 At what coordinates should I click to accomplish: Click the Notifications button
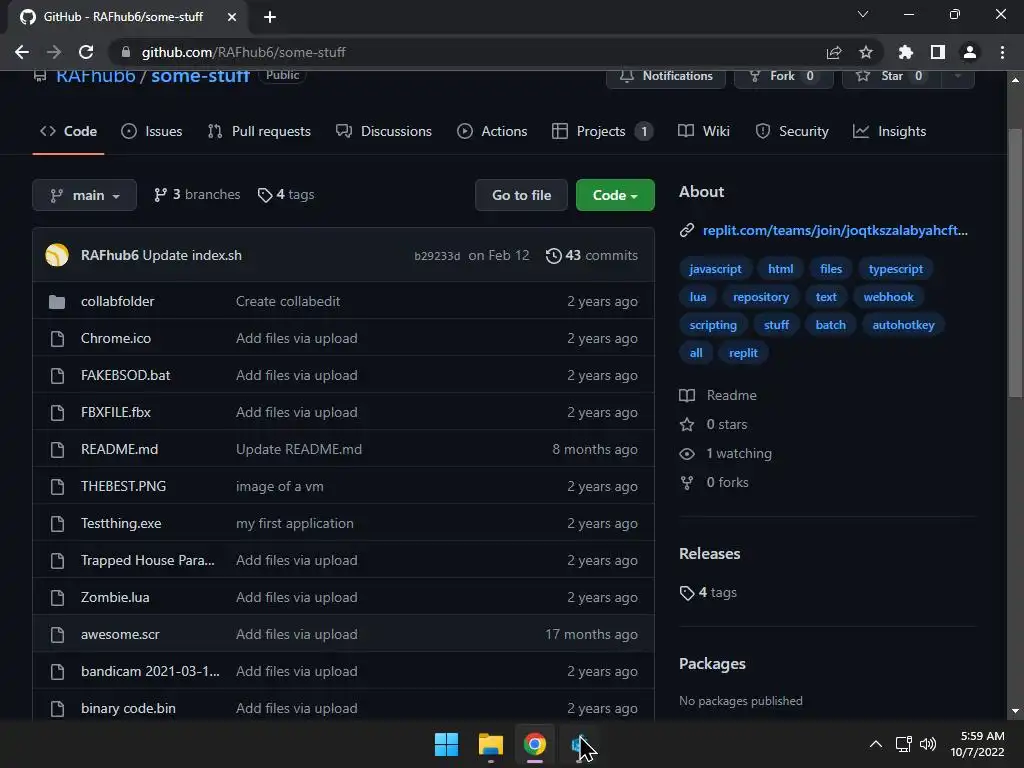coord(665,76)
